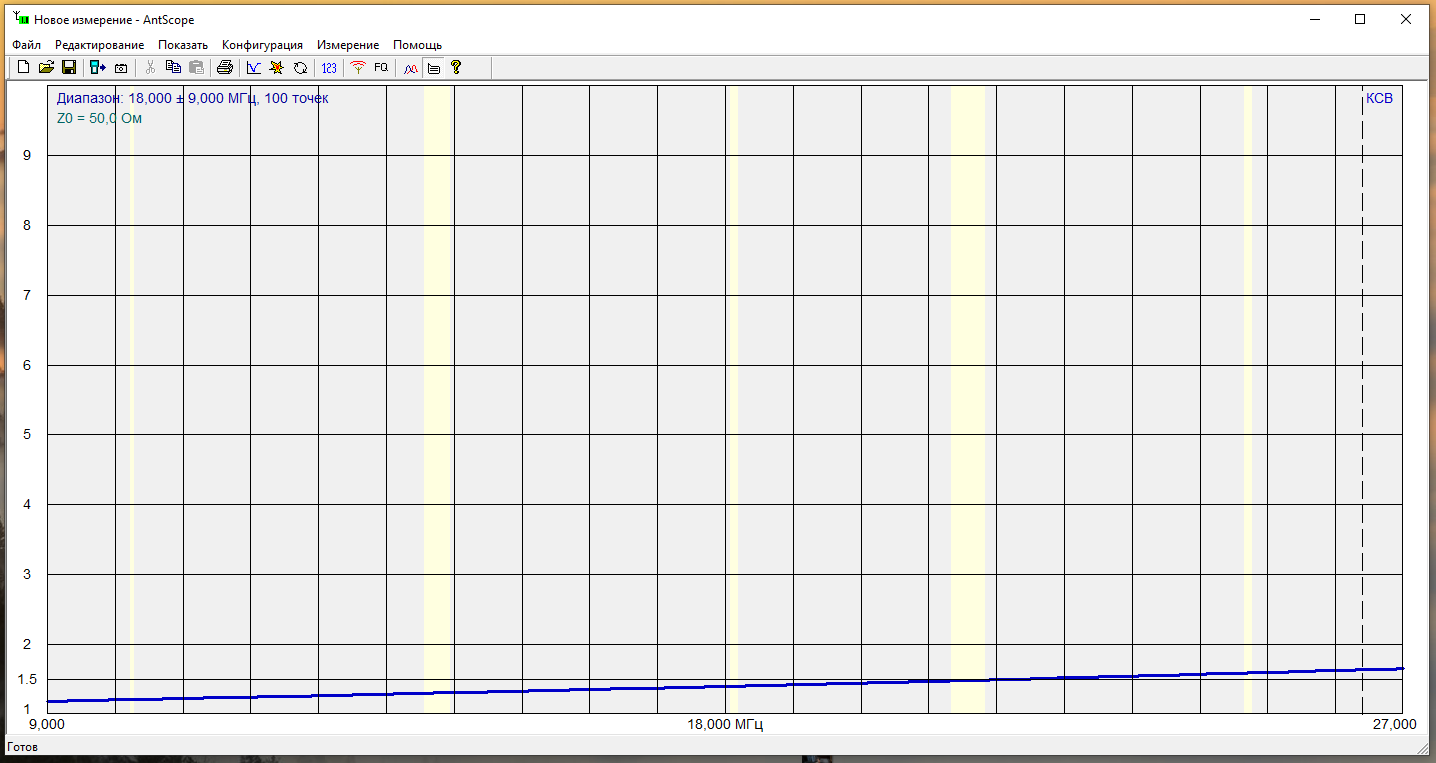The image size is (1436, 763).
Task: Click the starburst measurement icon
Action: click(277, 68)
